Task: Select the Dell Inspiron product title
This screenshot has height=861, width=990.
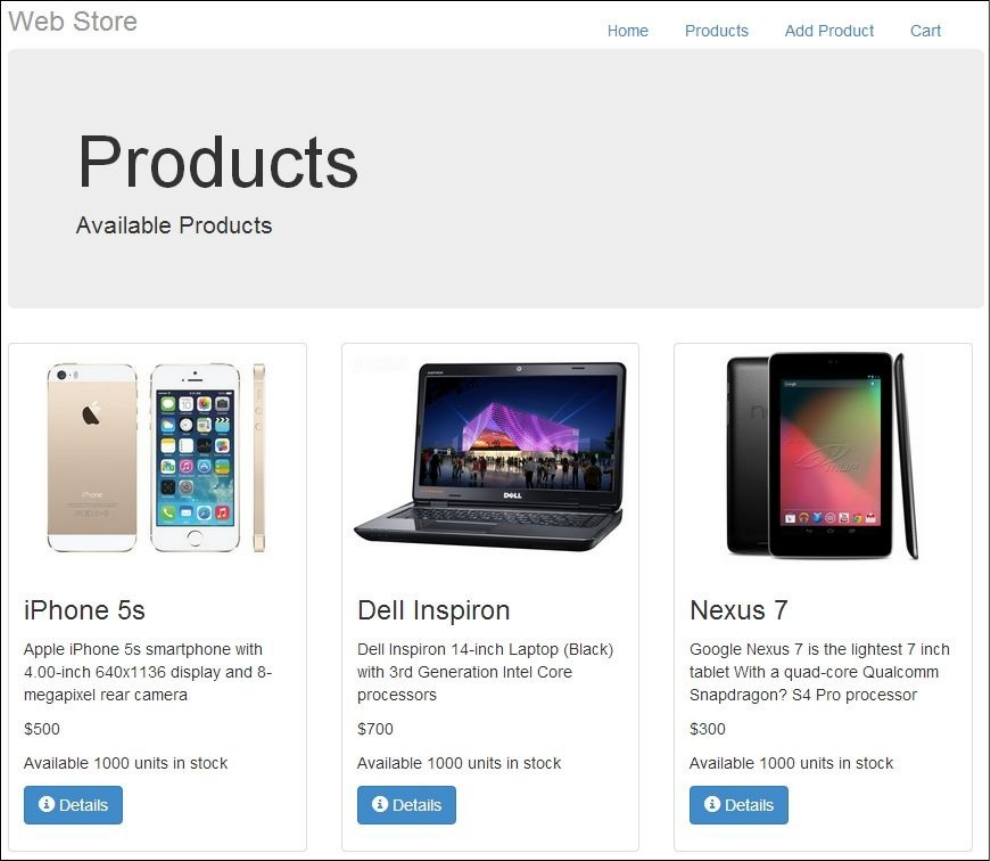Action: click(434, 610)
